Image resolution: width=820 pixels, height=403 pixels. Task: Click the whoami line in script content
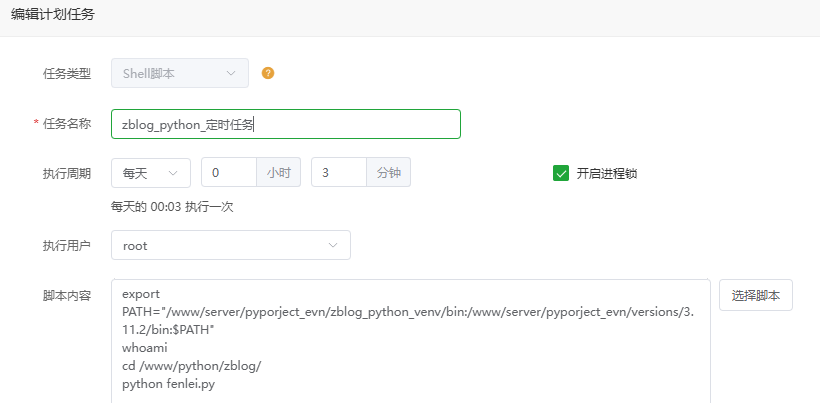pyautogui.click(x=145, y=347)
